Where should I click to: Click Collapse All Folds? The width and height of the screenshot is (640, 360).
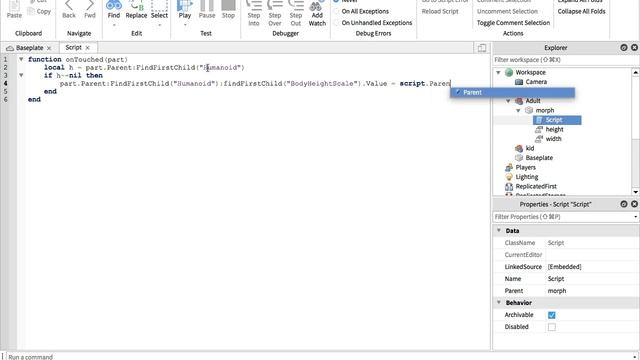click(581, 11)
